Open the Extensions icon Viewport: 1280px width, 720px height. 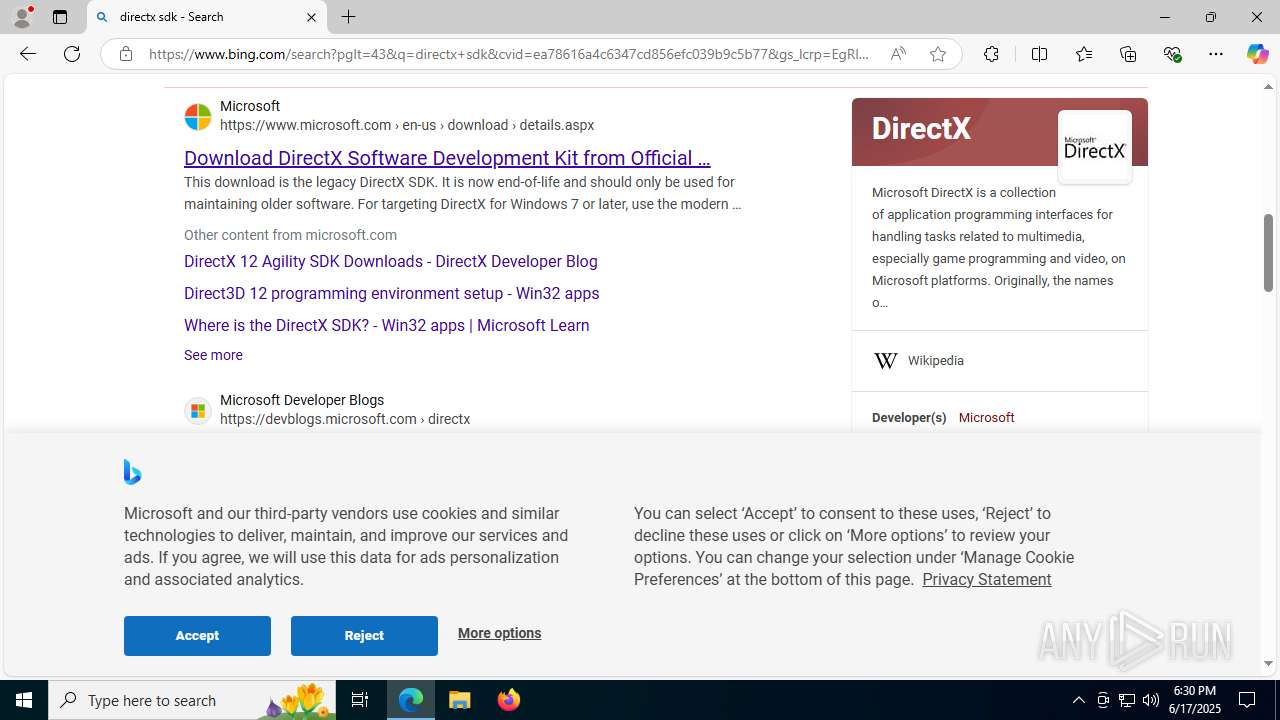pyautogui.click(x=991, y=54)
